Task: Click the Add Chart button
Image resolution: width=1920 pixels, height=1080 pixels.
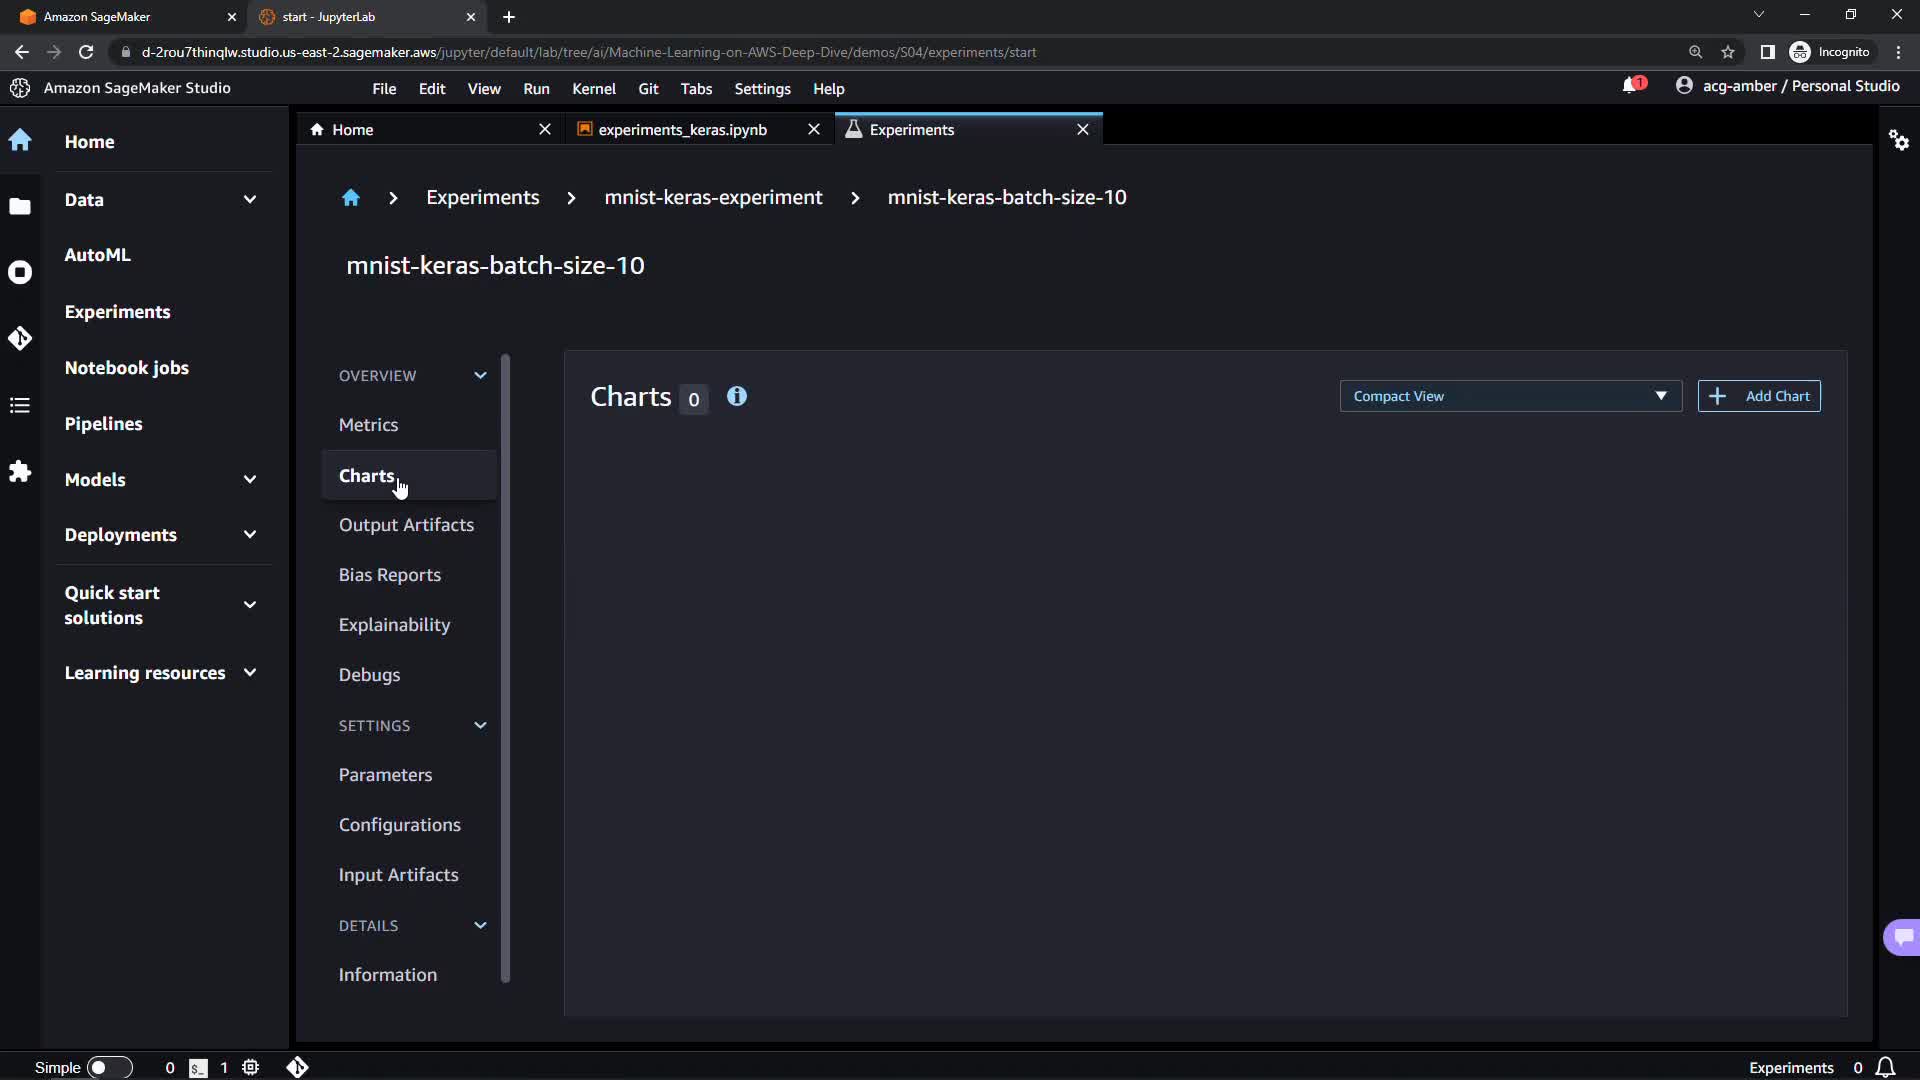Action: tap(1759, 396)
